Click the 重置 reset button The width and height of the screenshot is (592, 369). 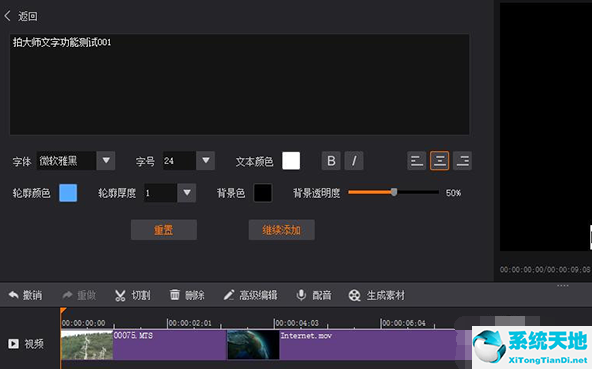click(164, 230)
